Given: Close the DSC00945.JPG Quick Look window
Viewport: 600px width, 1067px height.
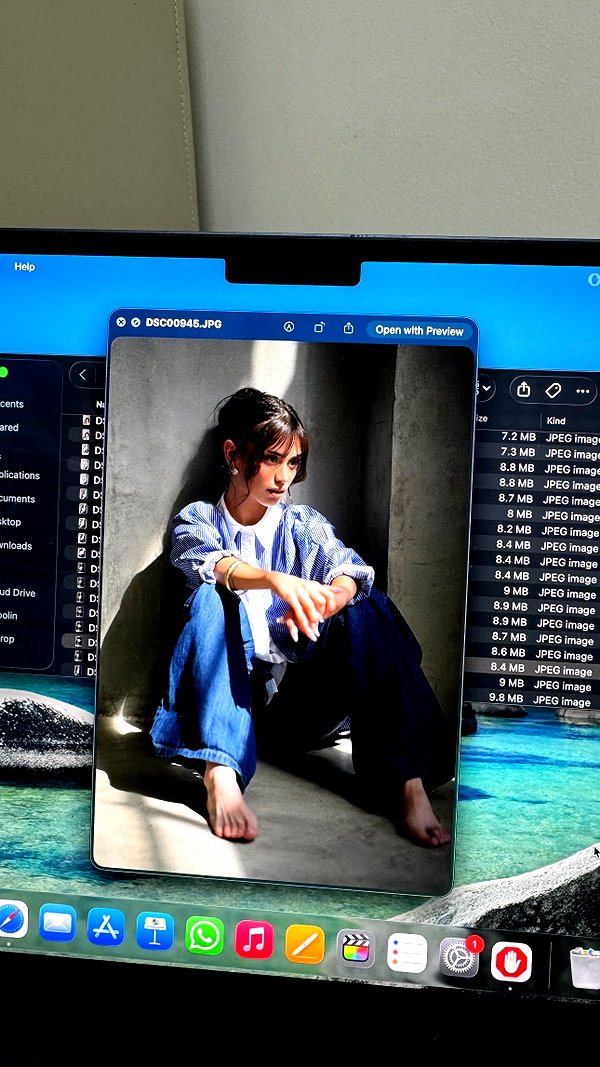Looking at the screenshot, I should click(x=121, y=322).
